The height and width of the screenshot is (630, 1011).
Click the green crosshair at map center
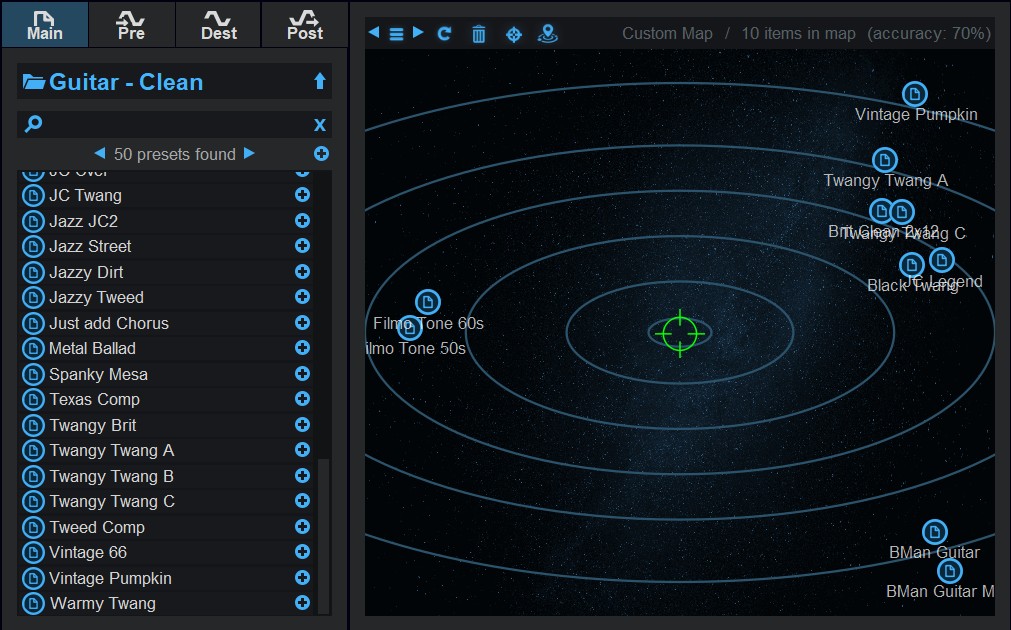click(x=680, y=332)
